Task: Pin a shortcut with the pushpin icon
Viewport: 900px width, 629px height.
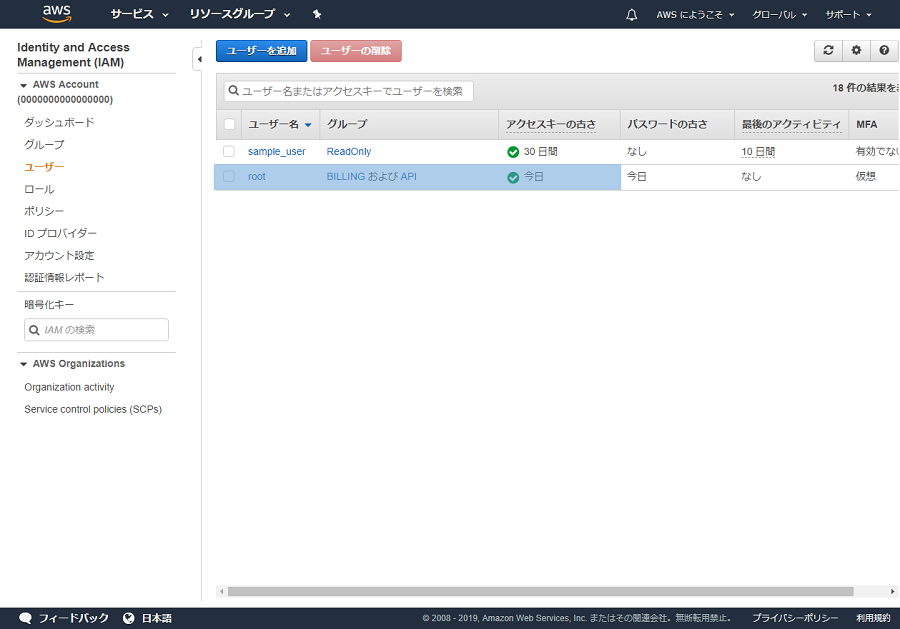Action: (317, 14)
